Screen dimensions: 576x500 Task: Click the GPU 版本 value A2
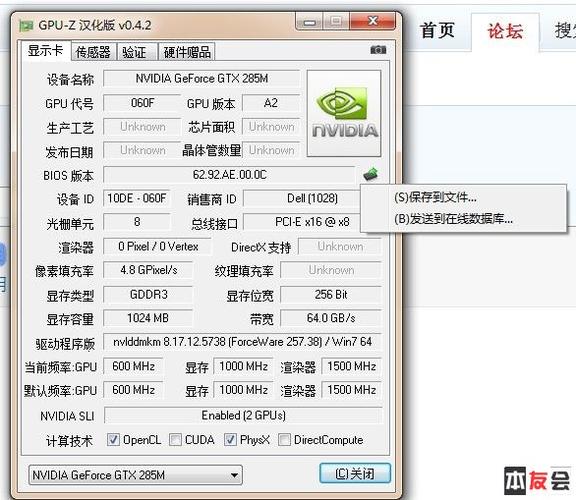pos(271,103)
